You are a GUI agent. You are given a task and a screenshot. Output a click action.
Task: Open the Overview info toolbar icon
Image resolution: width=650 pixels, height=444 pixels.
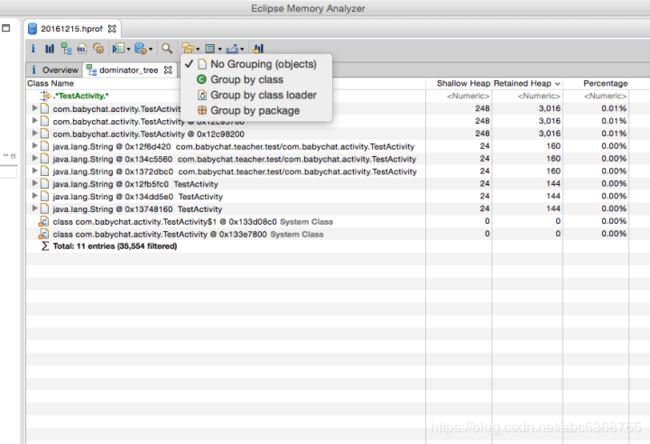coord(33,49)
